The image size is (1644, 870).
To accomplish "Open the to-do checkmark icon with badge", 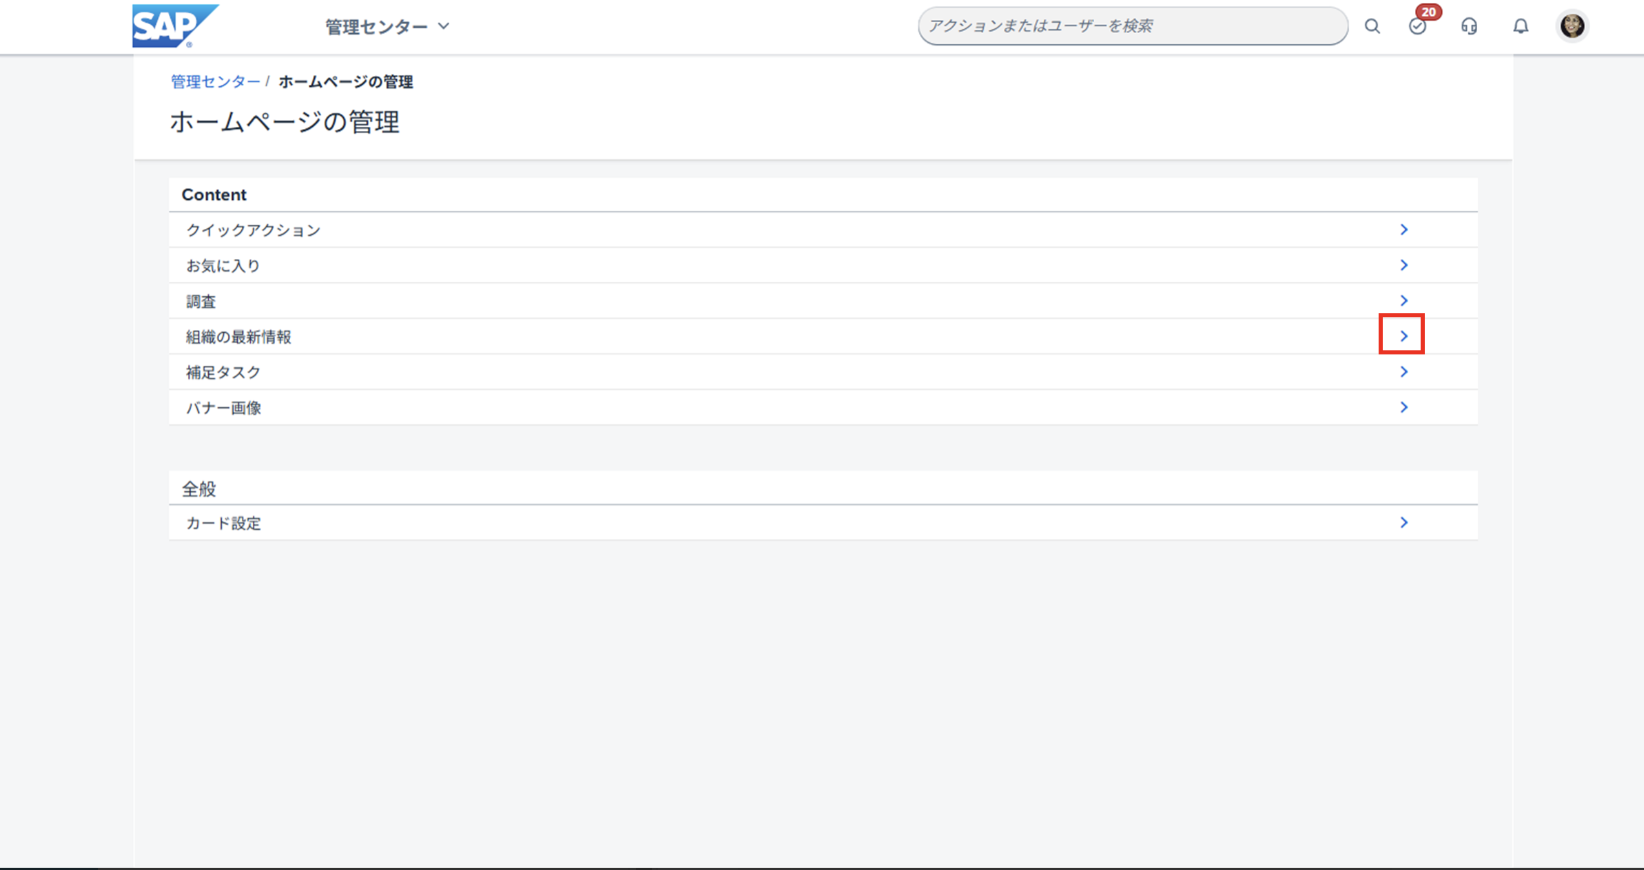I will (x=1417, y=26).
